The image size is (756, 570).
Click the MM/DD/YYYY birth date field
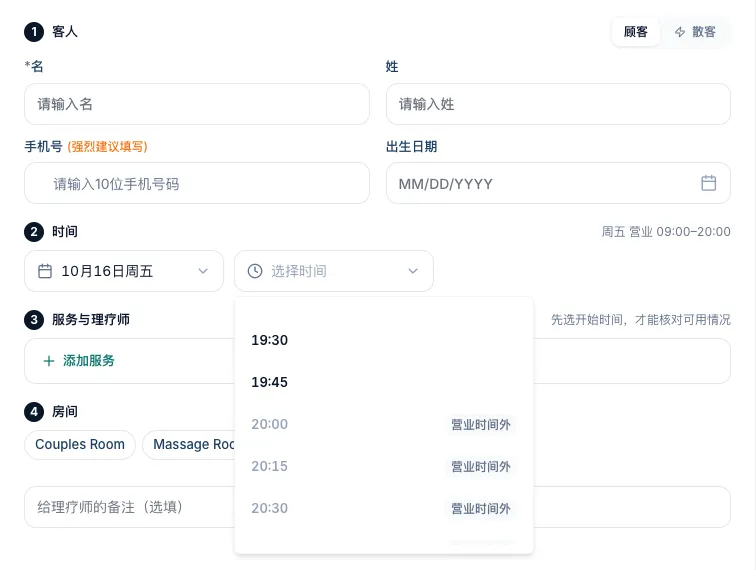[x=558, y=183]
